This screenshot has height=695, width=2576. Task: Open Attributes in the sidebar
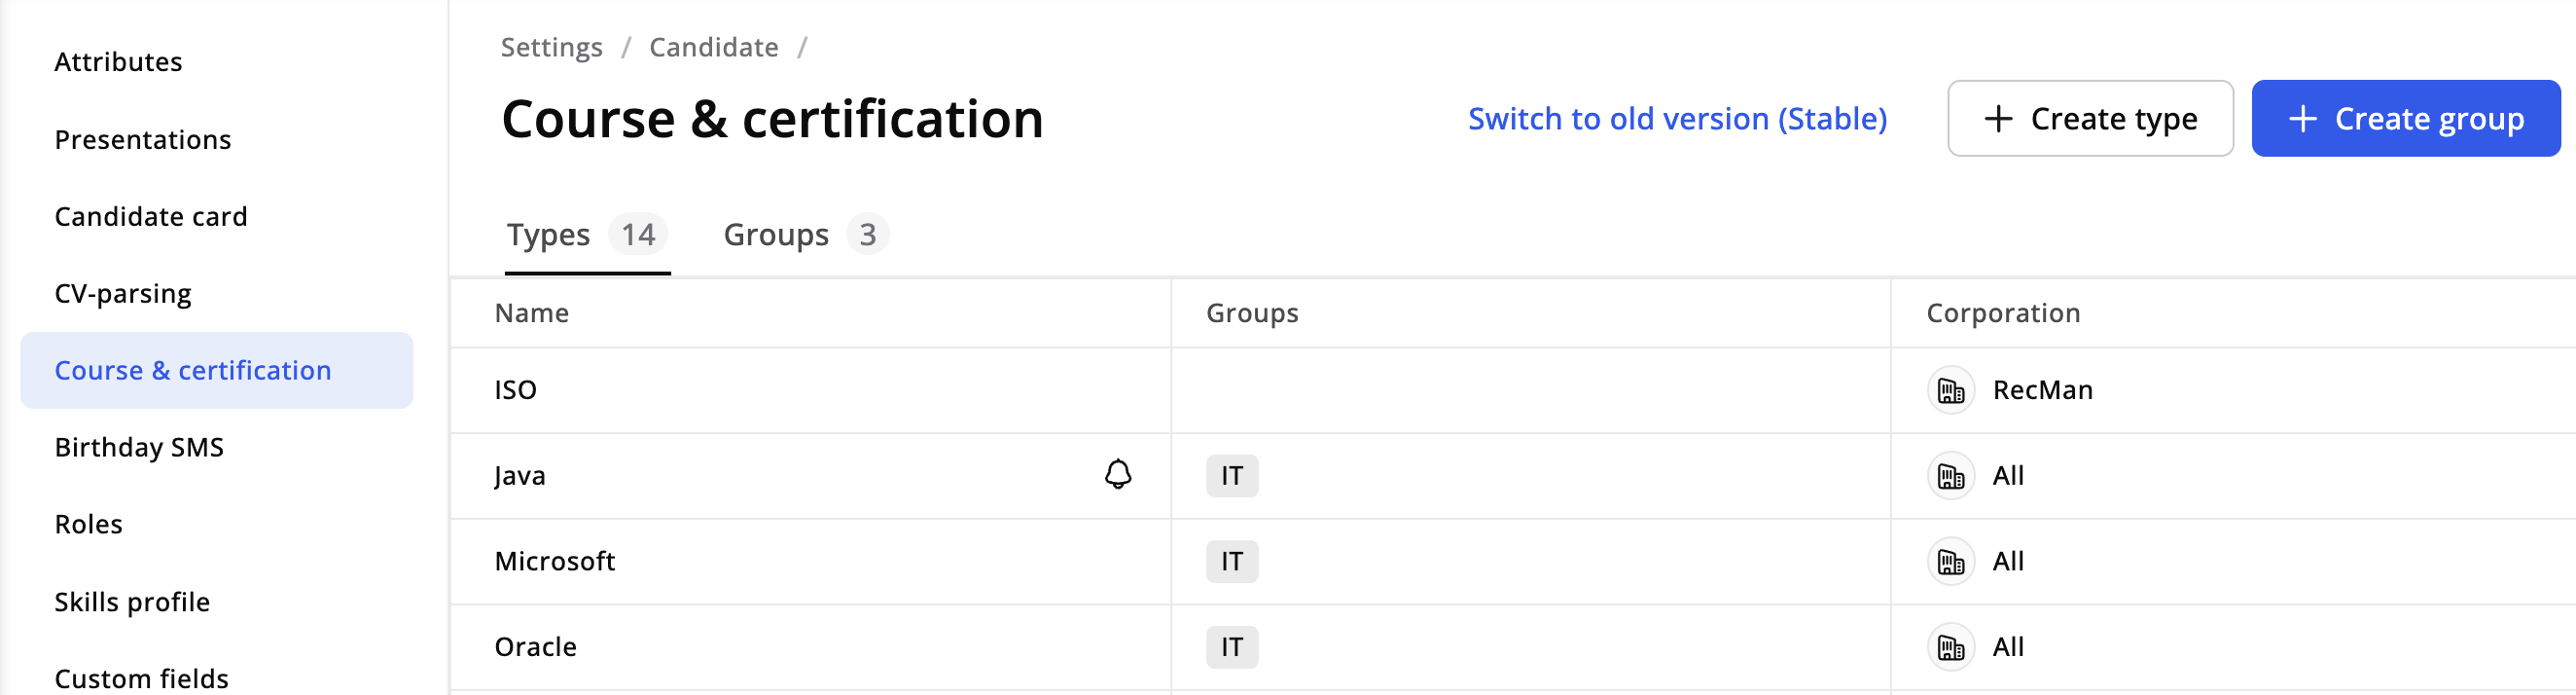click(118, 62)
